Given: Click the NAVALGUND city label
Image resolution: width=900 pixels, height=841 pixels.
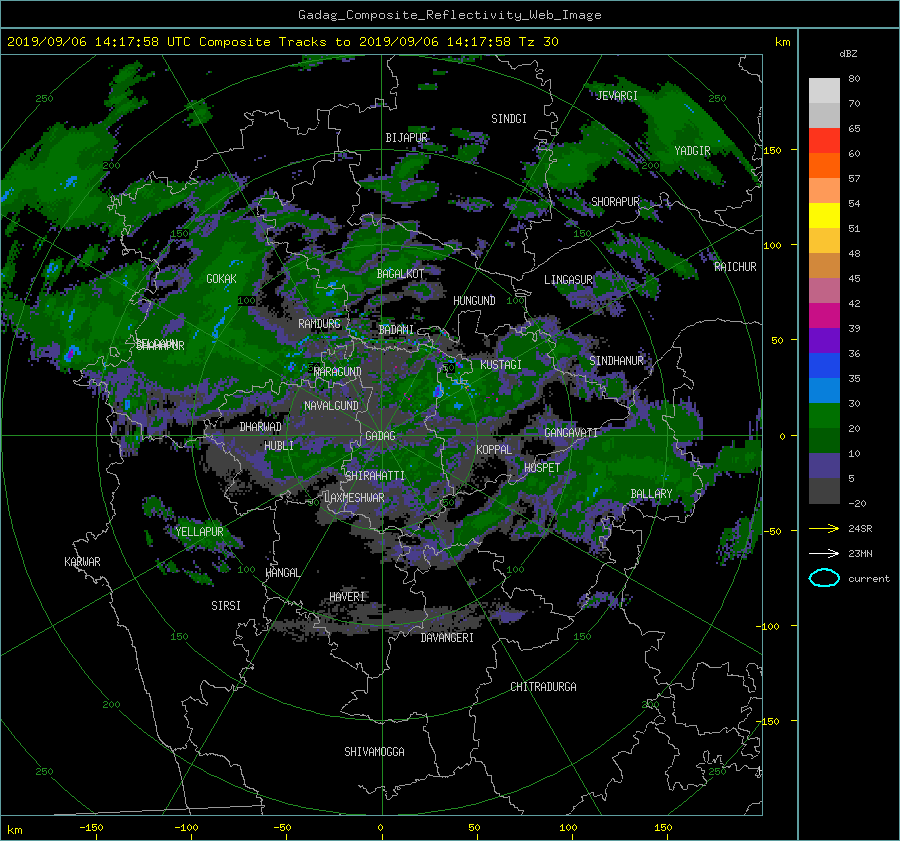Looking at the screenshot, I should coord(331,406).
